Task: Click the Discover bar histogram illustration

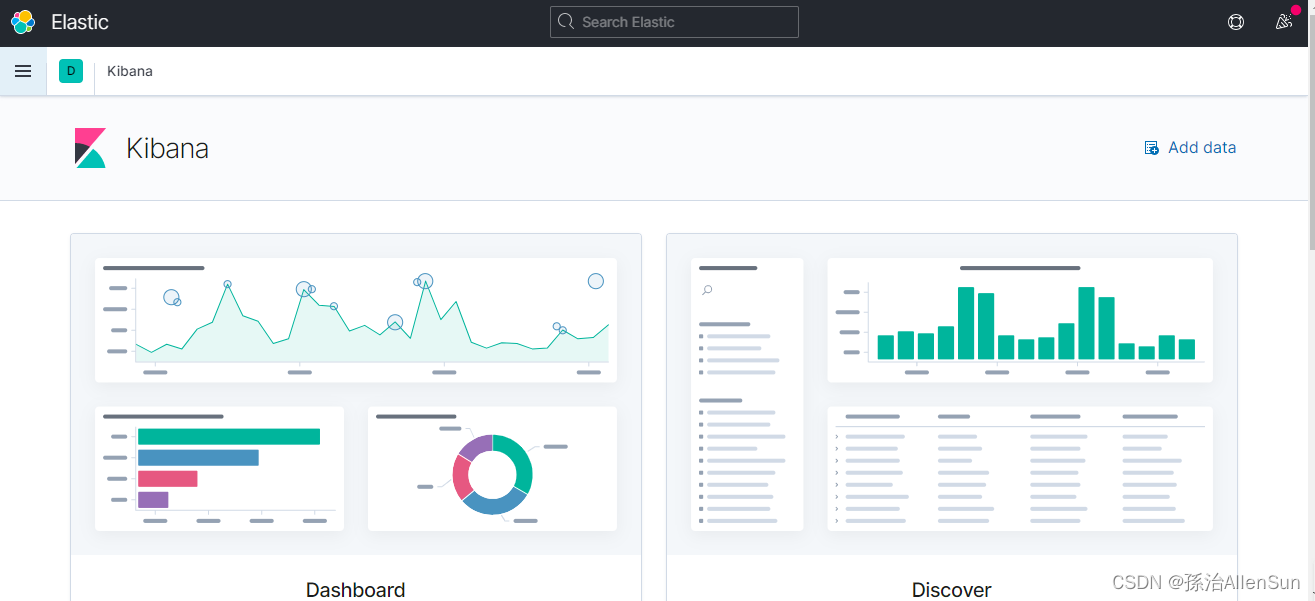Action: (x=1020, y=320)
